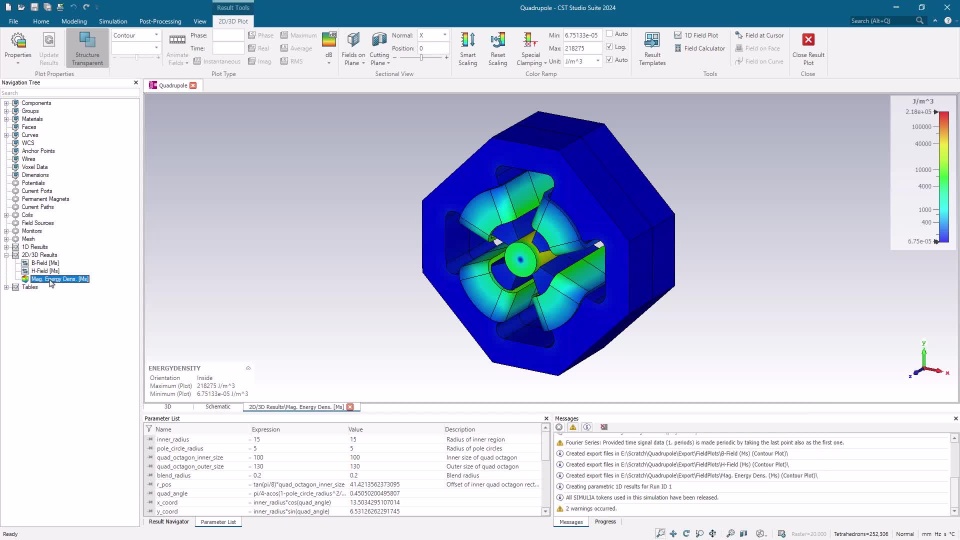Open the Normal axis dropdown
960x540 pixels.
[x=432, y=36]
